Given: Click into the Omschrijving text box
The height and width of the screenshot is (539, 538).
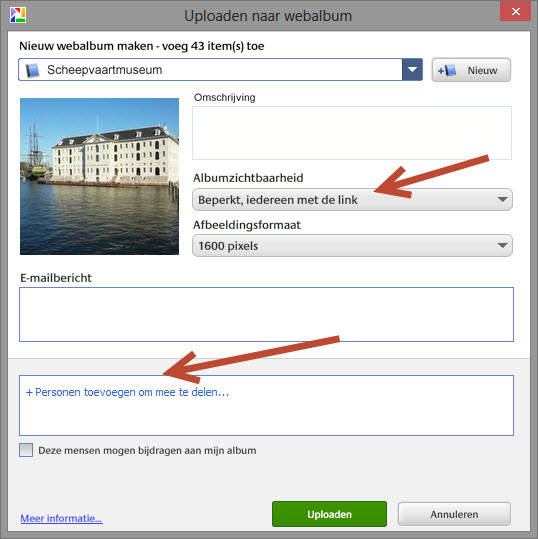Looking at the screenshot, I should point(352,133).
